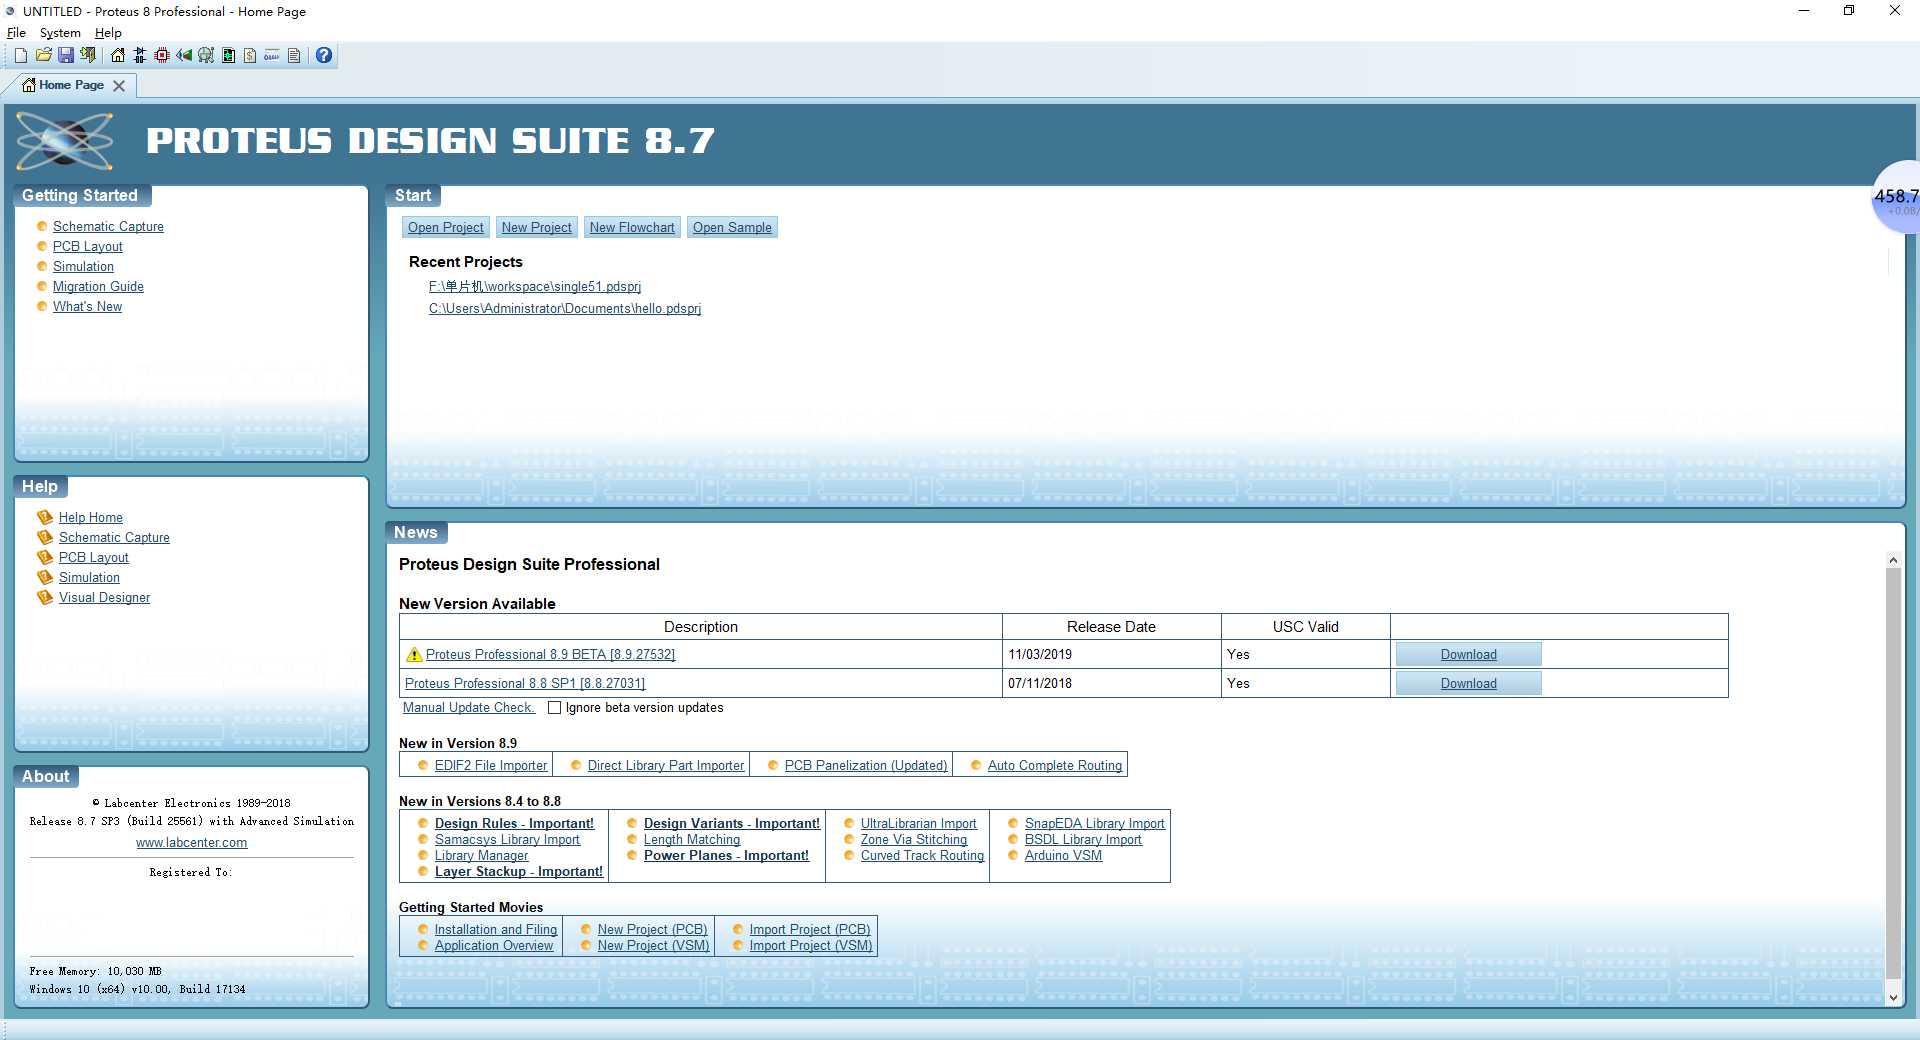Play Installation and Filing movie

[x=496, y=930]
